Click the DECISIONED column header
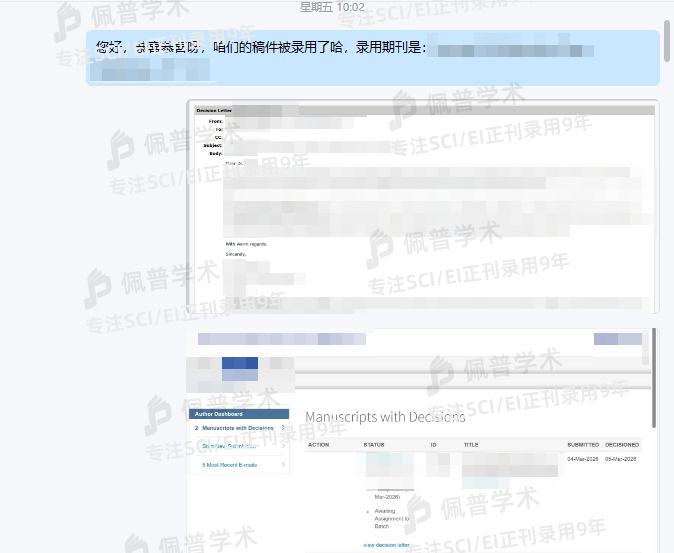 621,444
